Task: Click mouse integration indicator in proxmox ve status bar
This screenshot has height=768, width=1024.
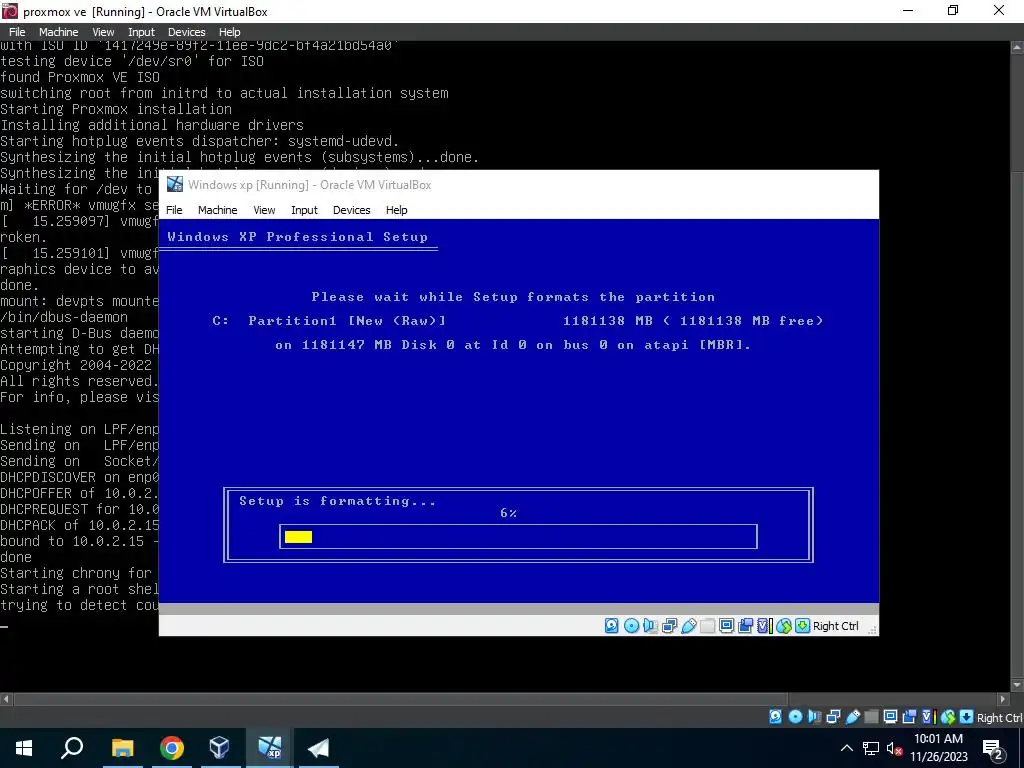Action: point(948,717)
